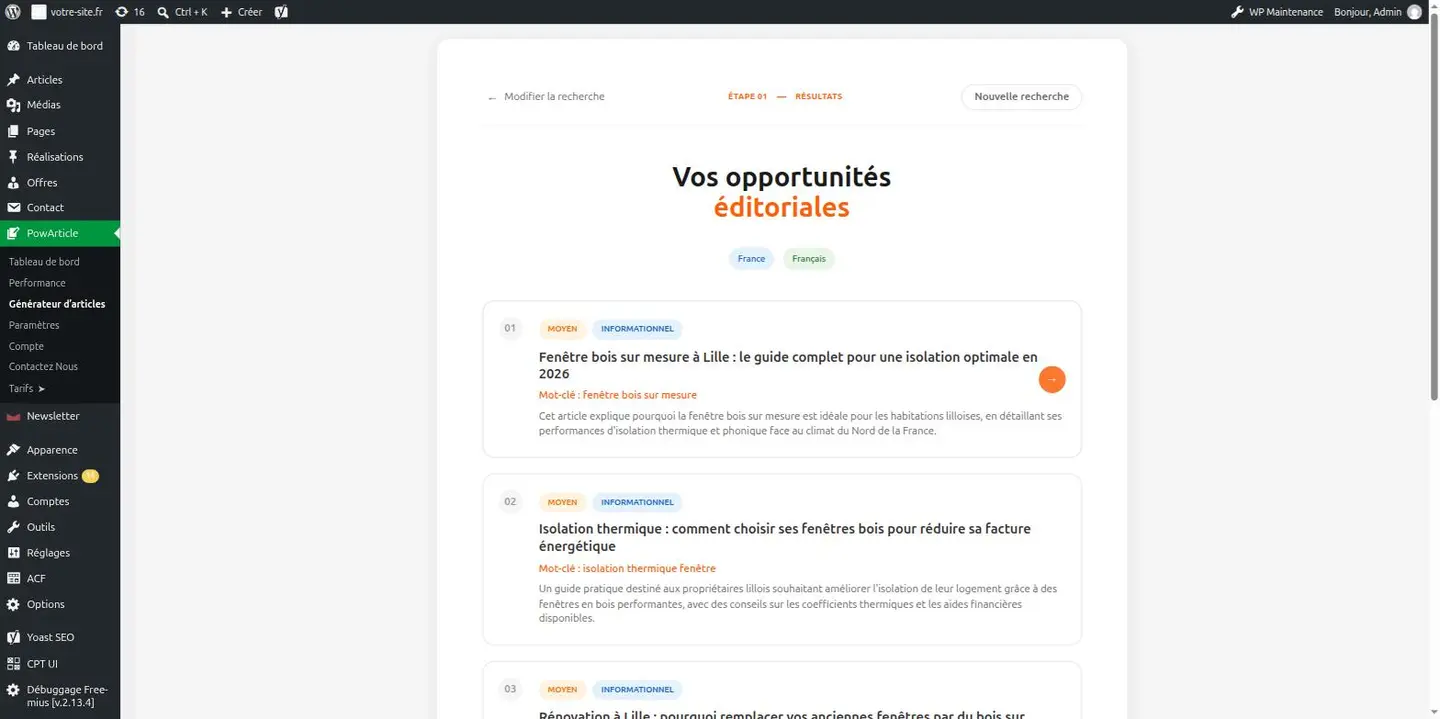
Task: Click the Réalisations pin icon
Action: tap(13, 157)
